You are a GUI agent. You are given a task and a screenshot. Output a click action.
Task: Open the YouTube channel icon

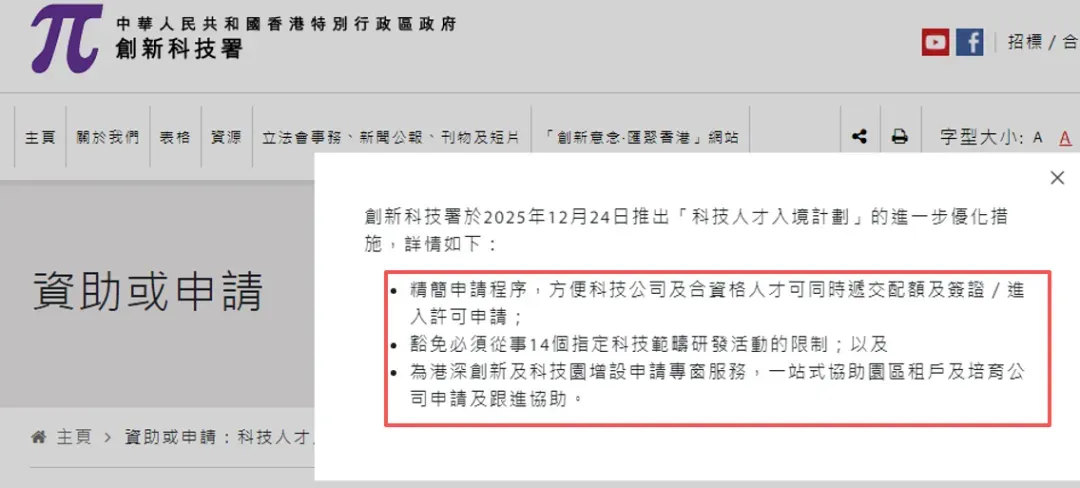[x=935, y=42]
